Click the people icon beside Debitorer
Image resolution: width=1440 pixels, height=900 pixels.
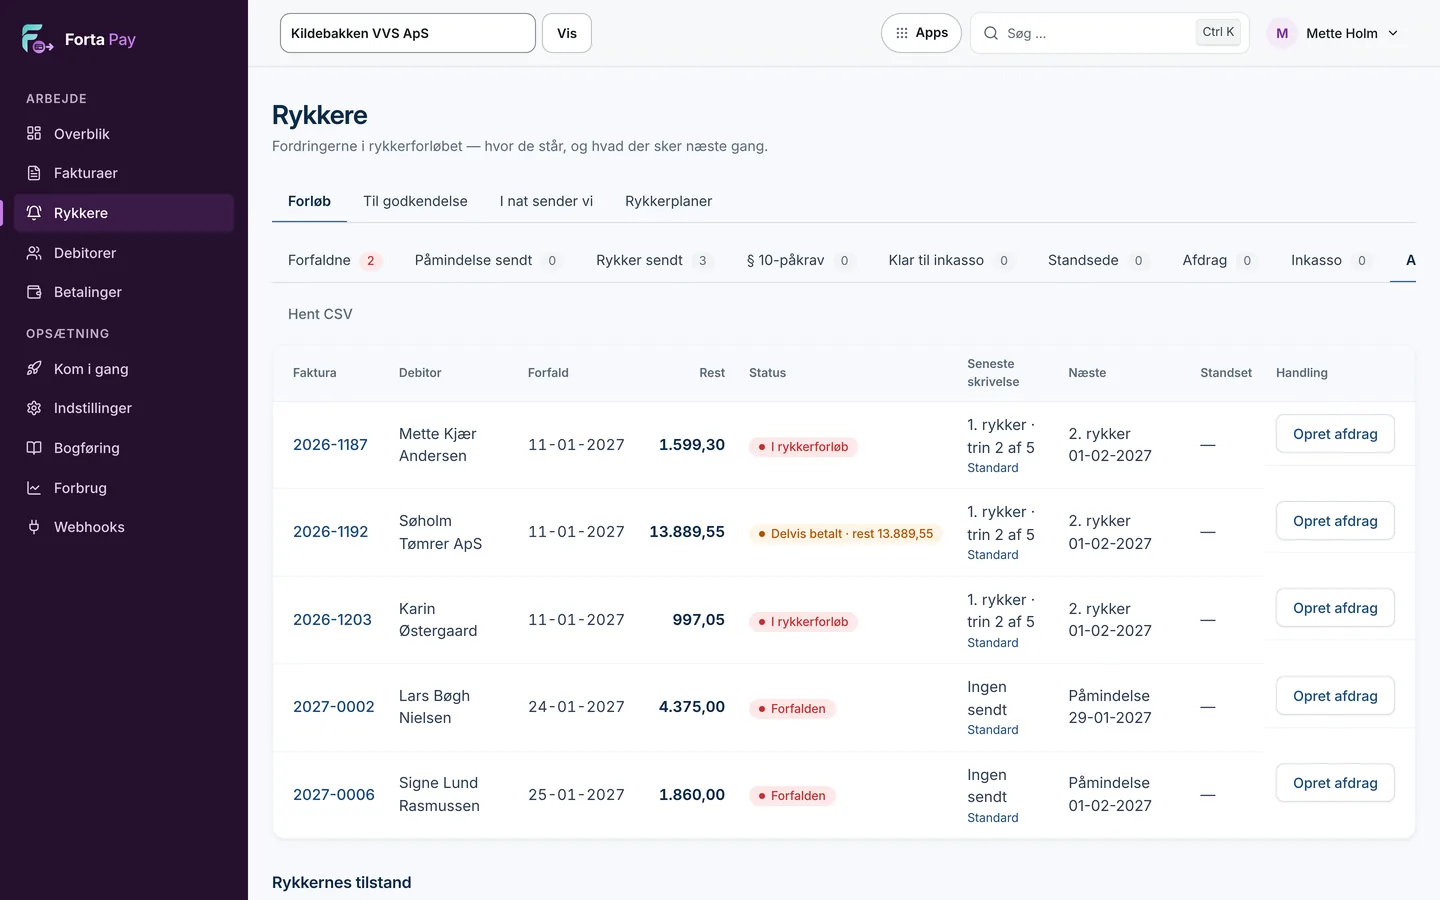pos(34,253)
